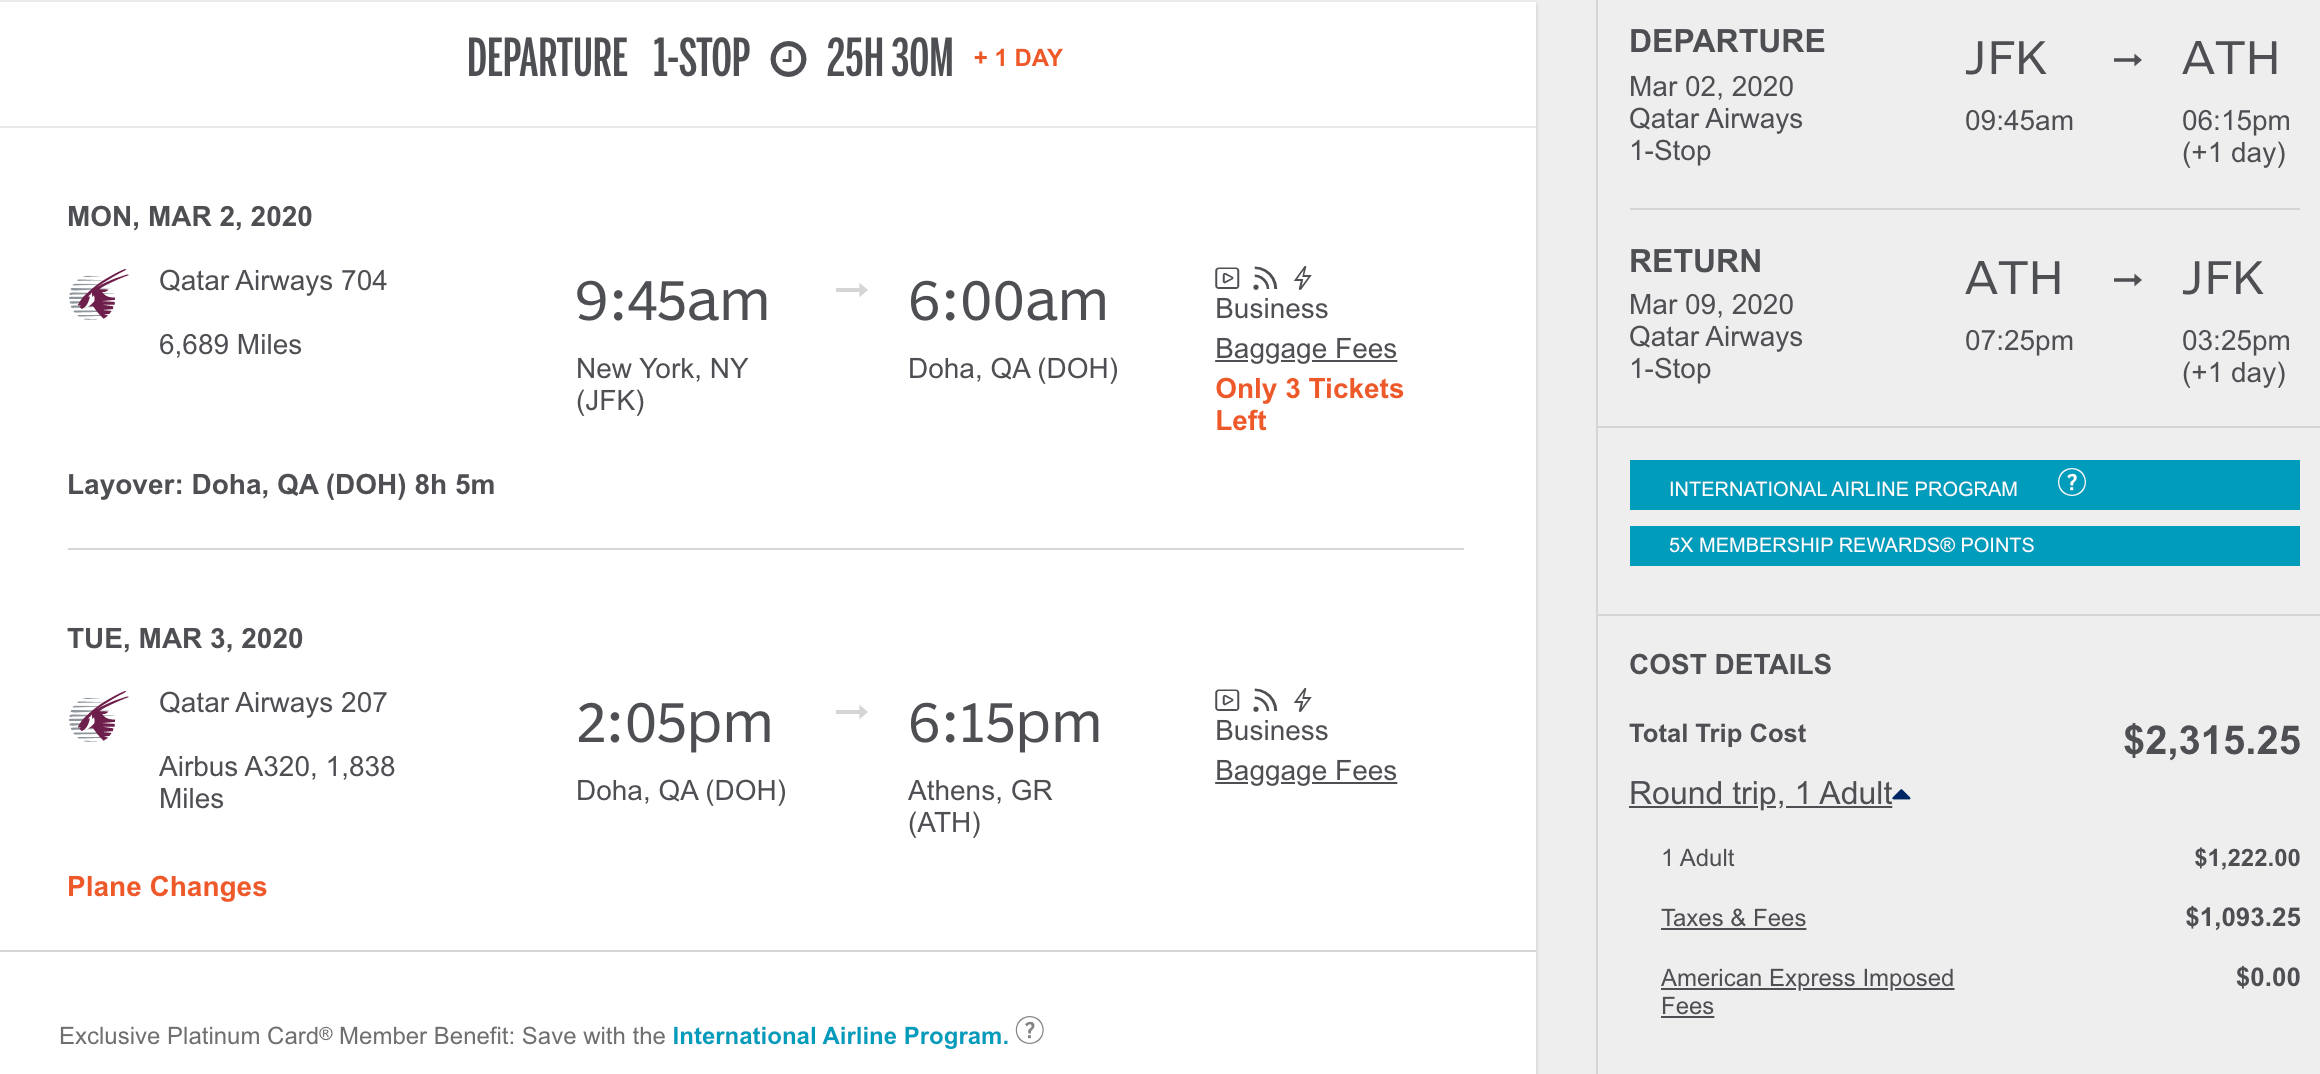
Task: Open the Taxes & Fees details link
Action: tap(1733, 918)
